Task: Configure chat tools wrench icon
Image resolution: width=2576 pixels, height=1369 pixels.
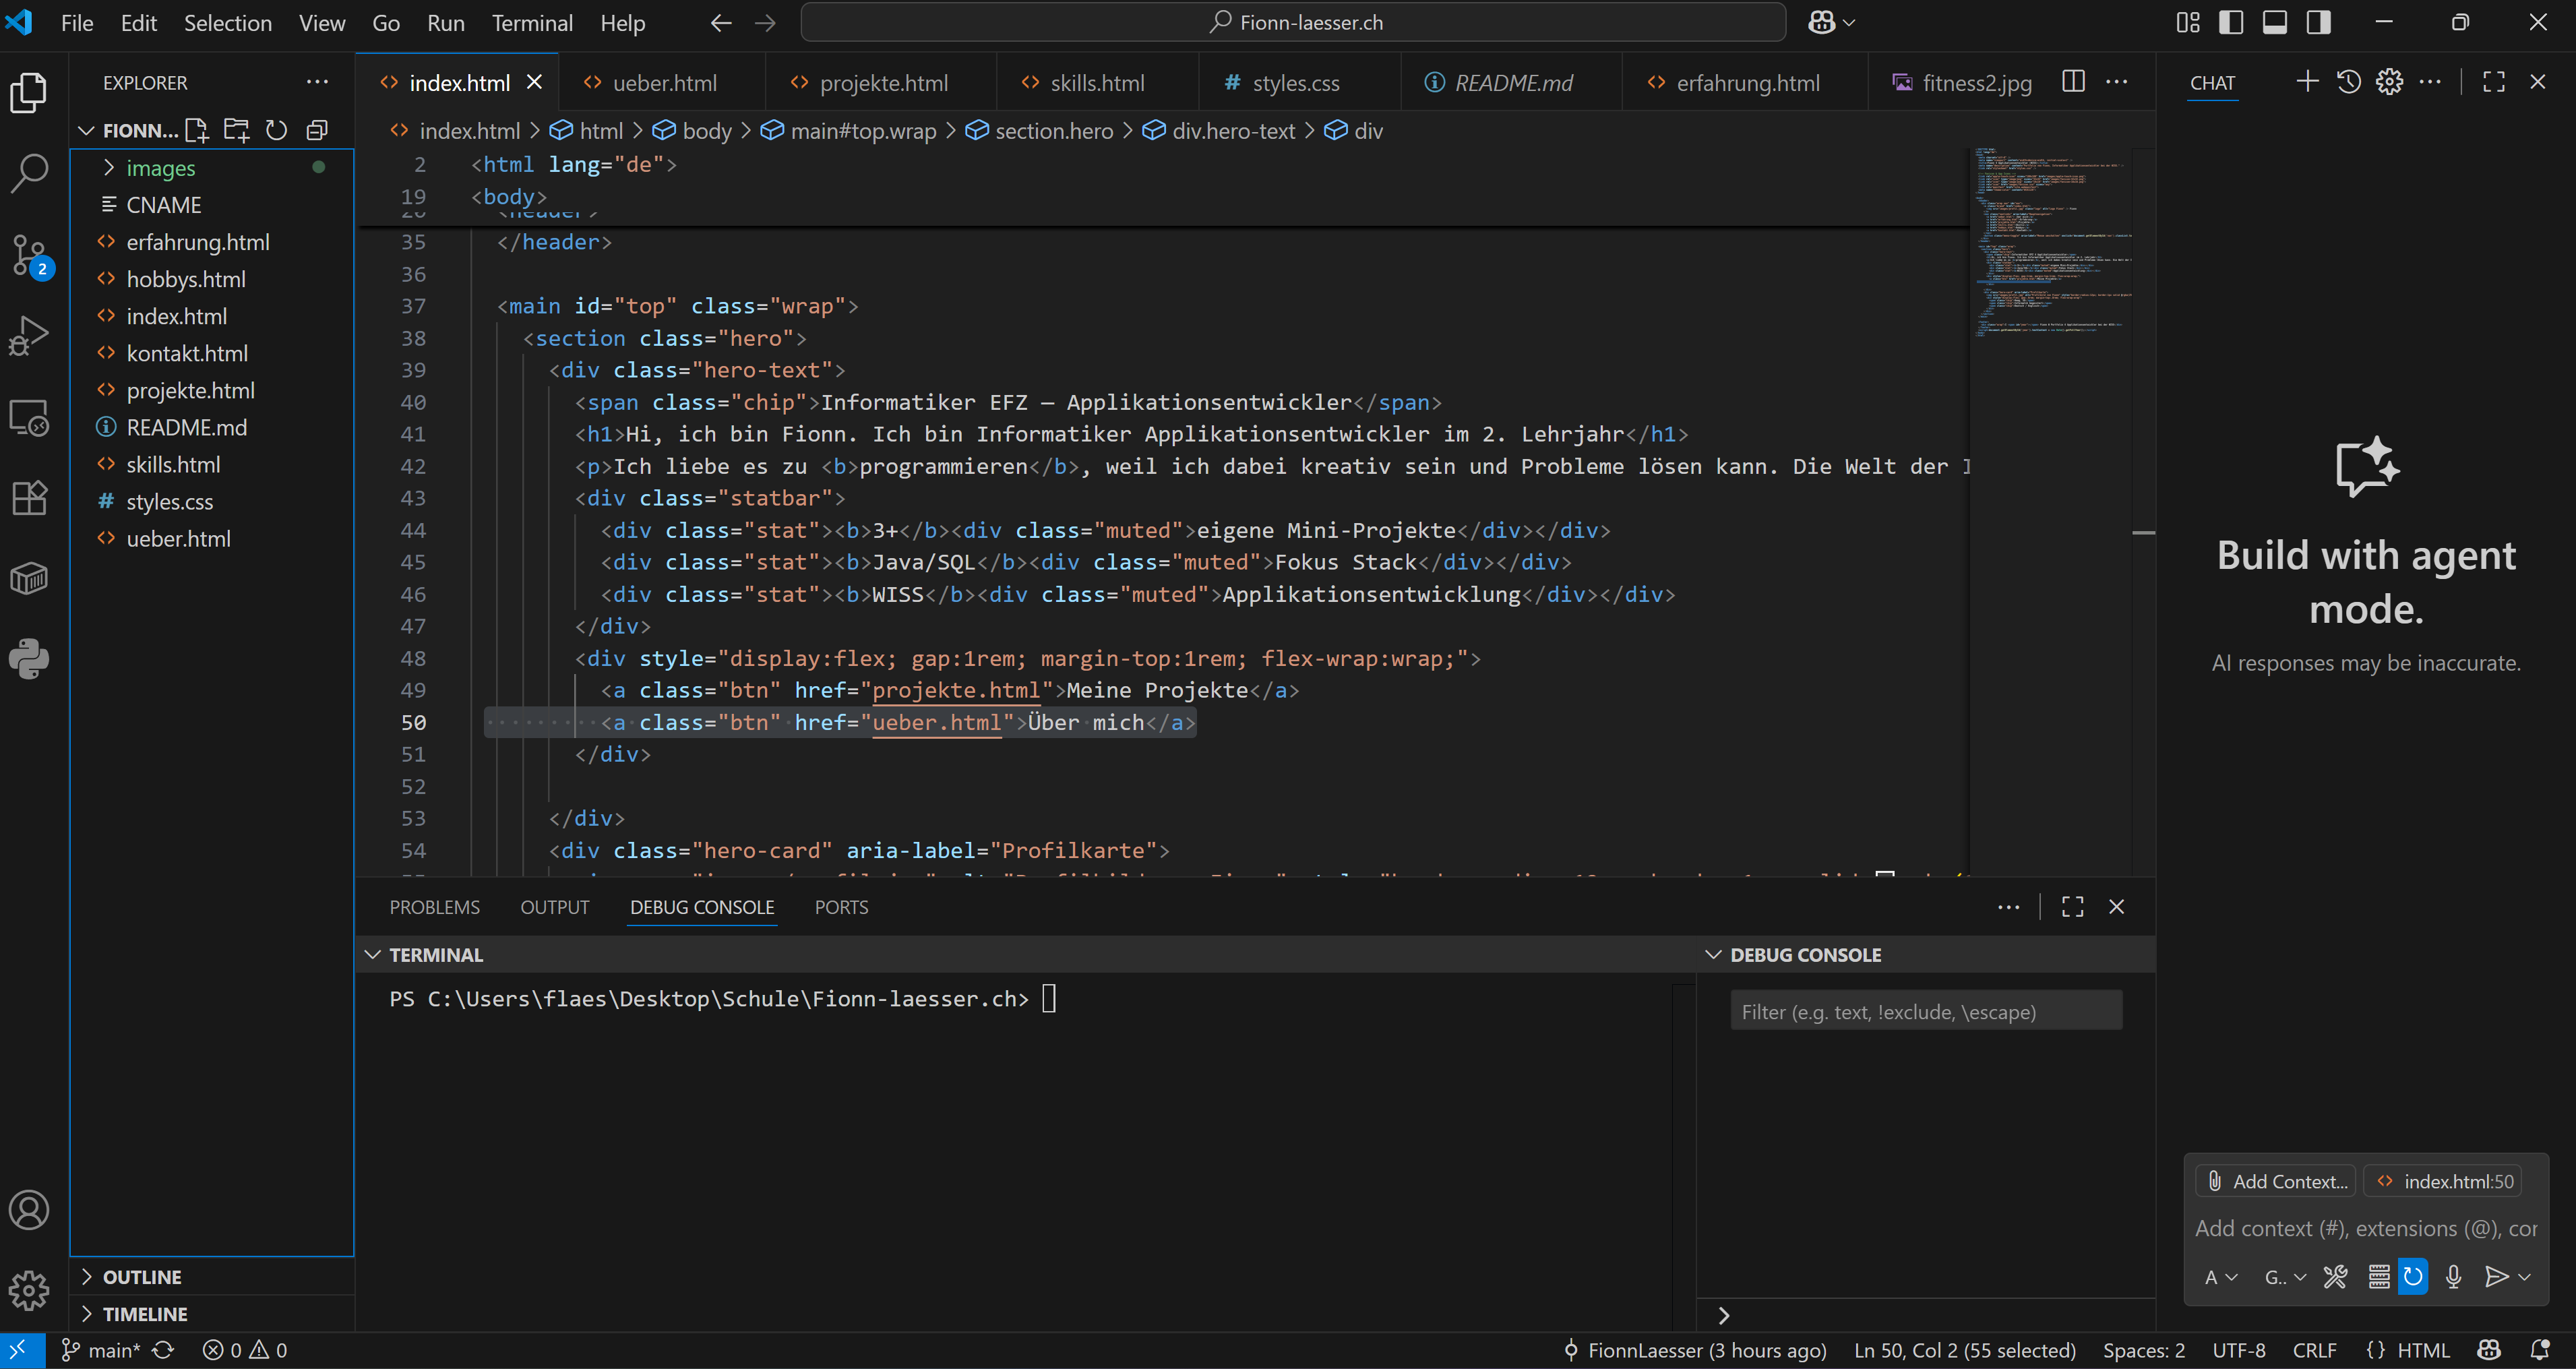Action: click(2336, 1277)
